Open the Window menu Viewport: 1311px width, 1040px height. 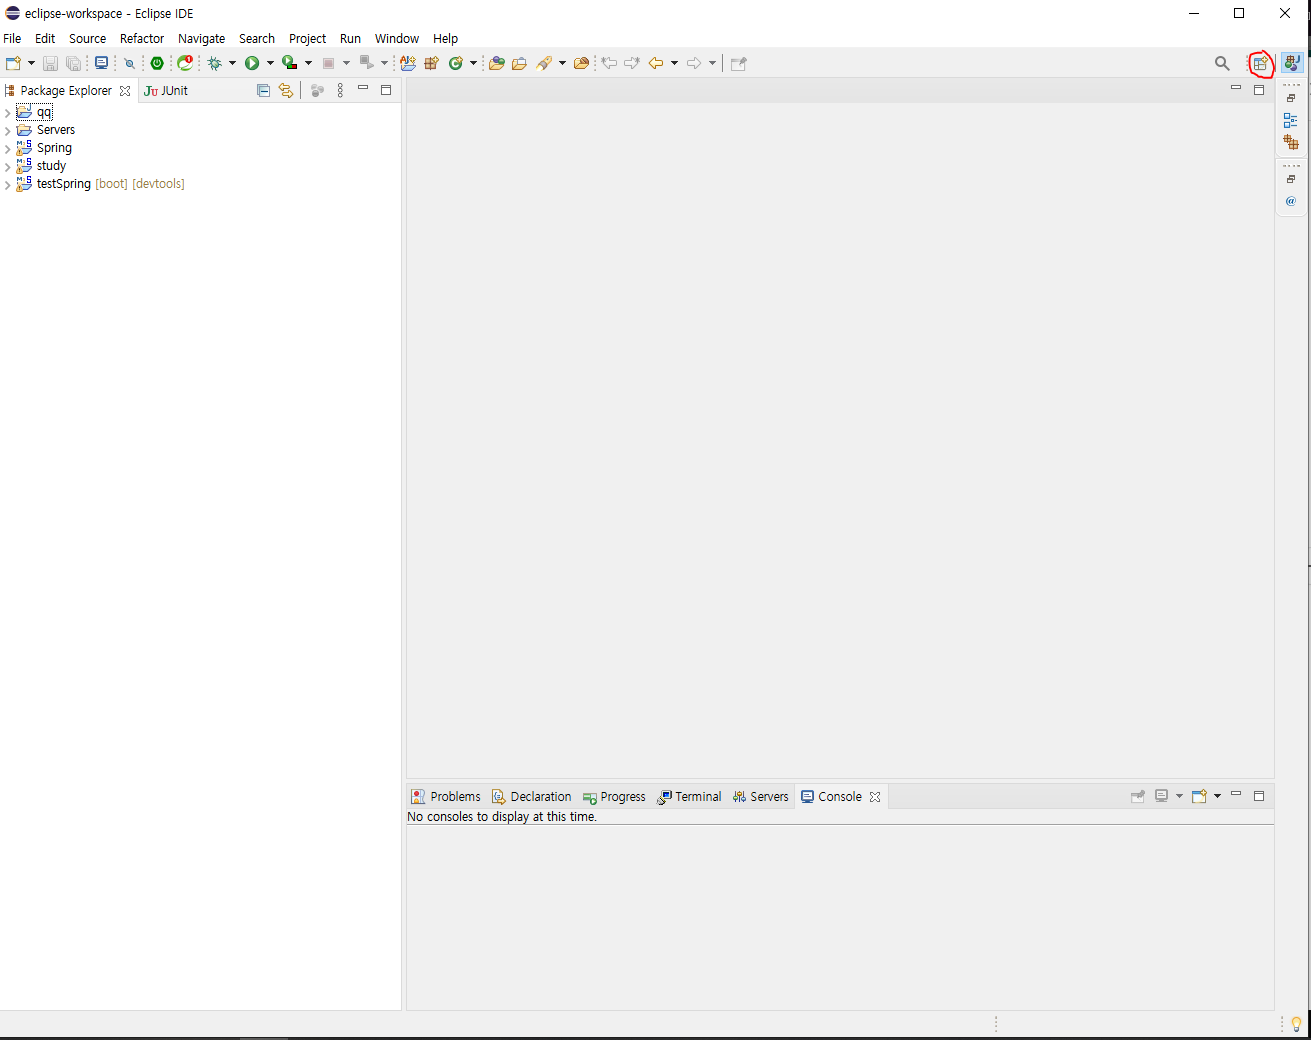(x=397, y=38)
